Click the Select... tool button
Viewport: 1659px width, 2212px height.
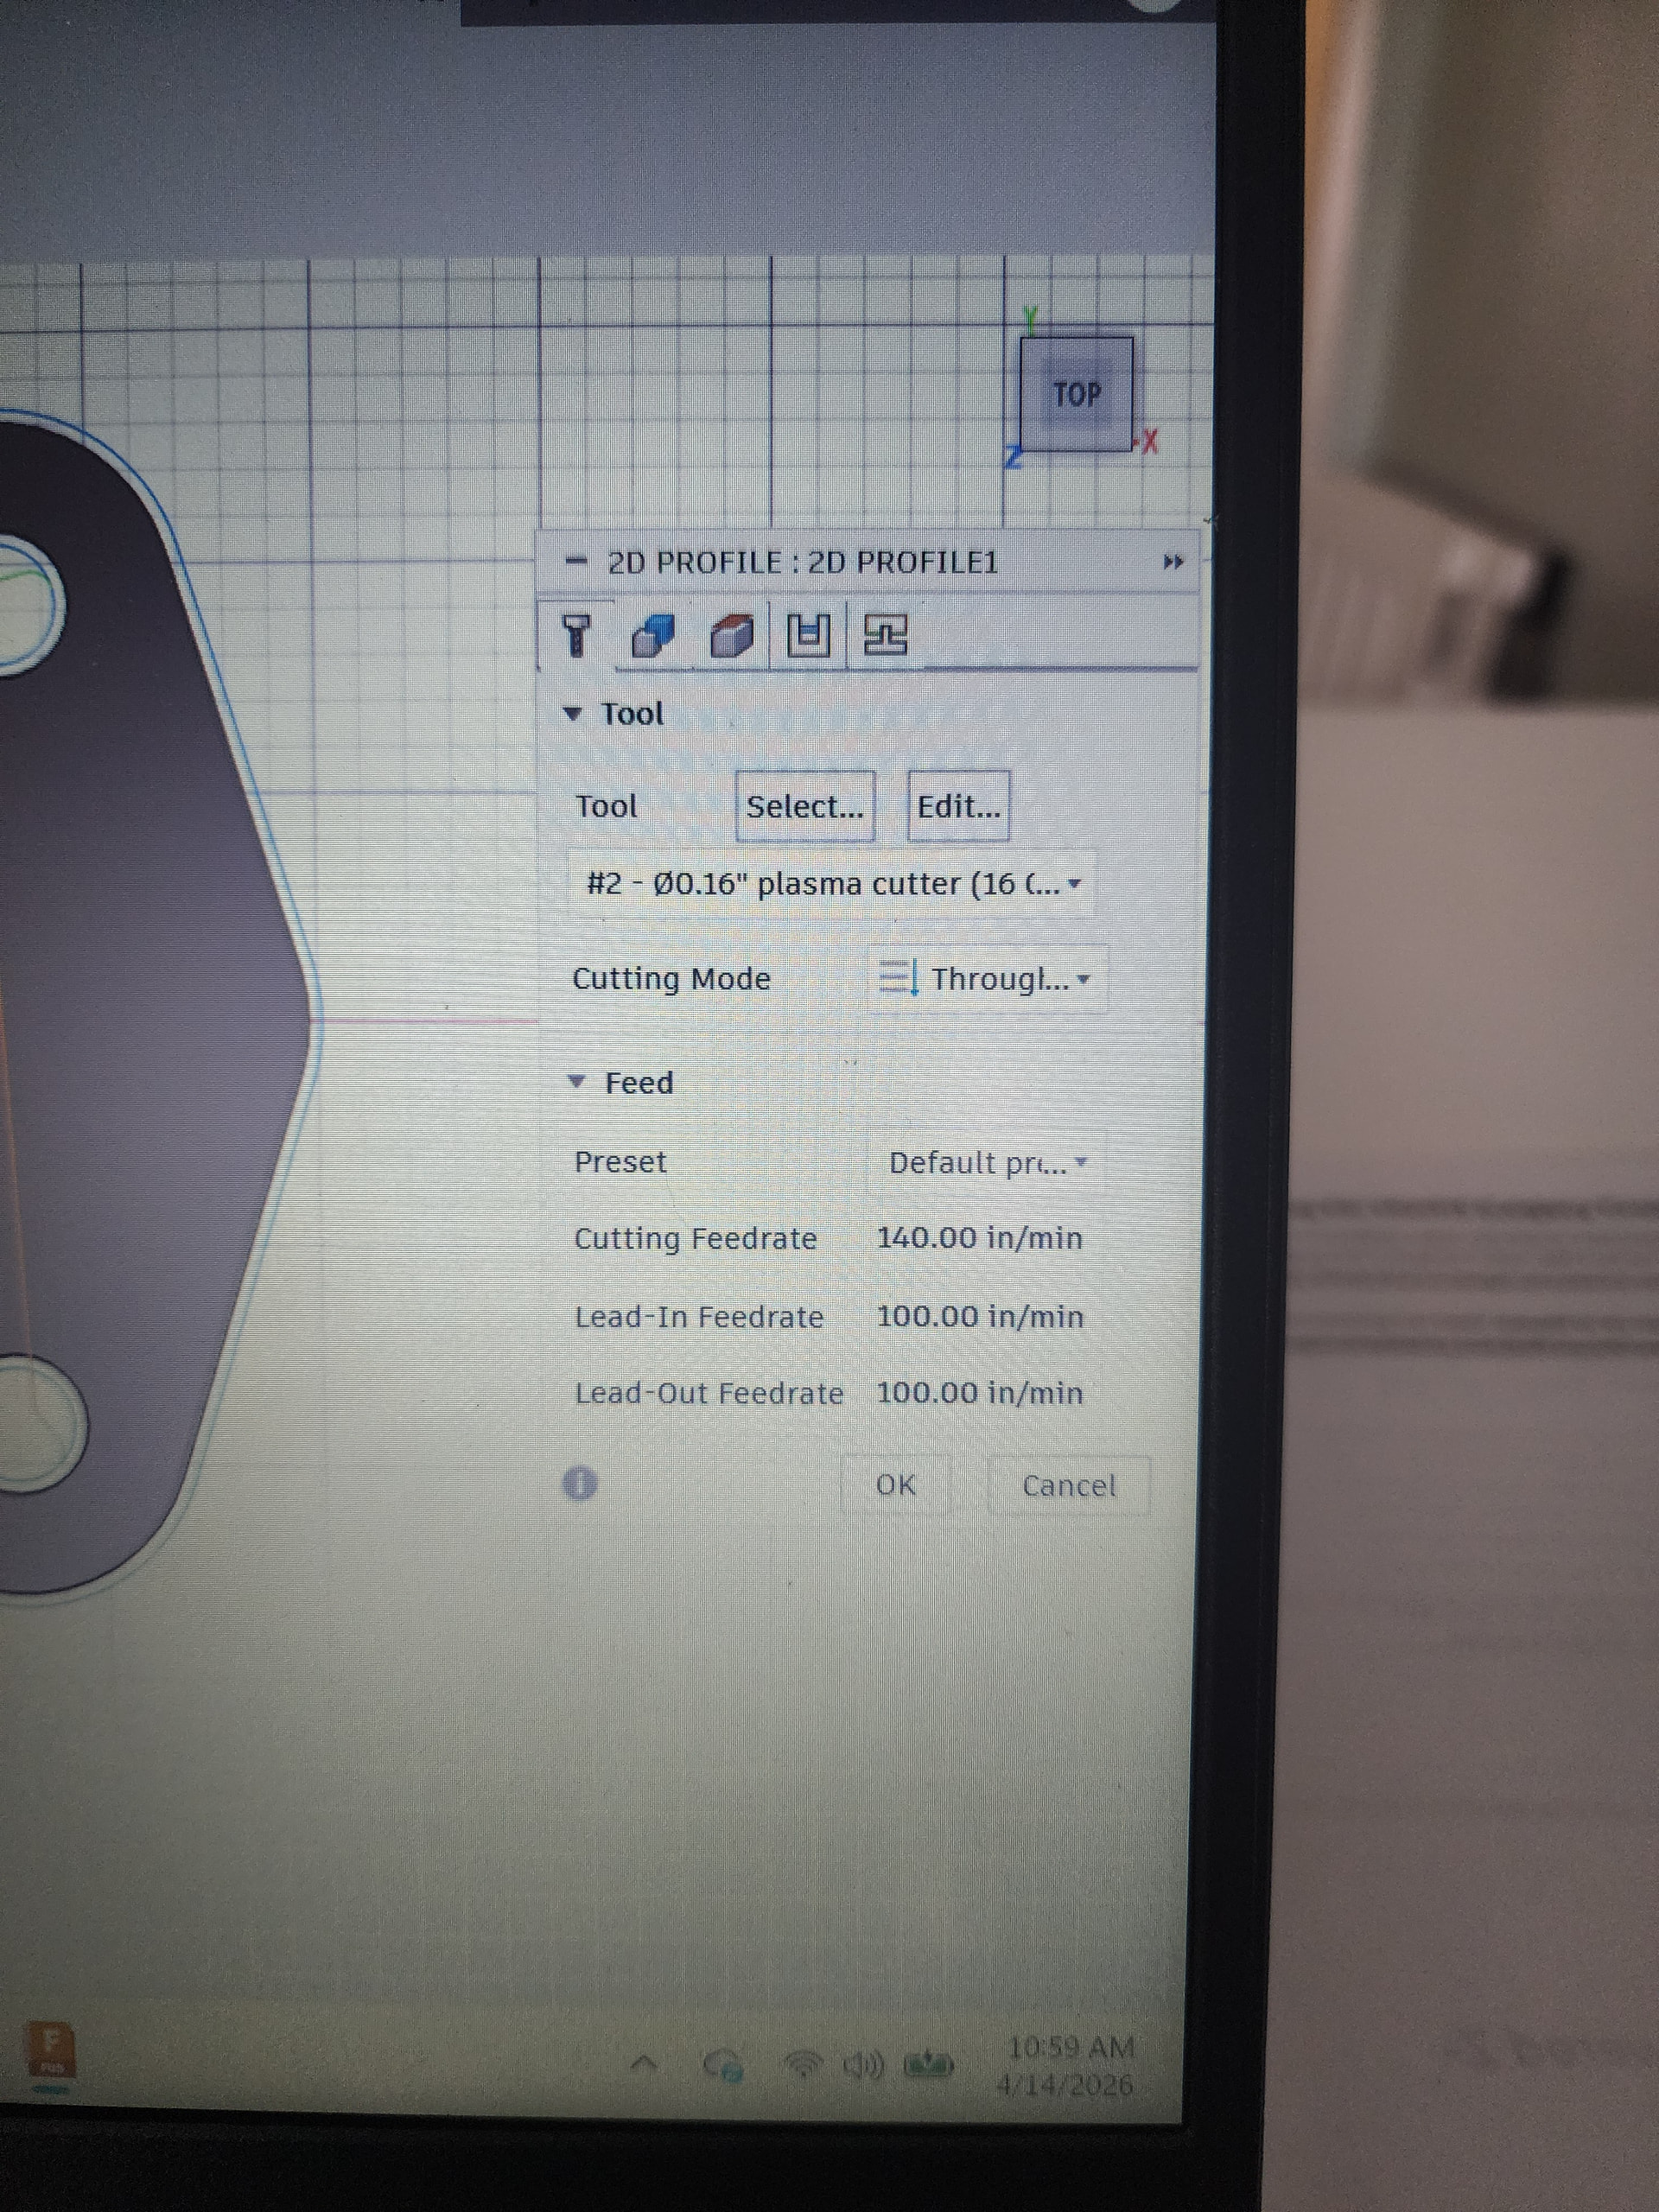coord(804,806)
